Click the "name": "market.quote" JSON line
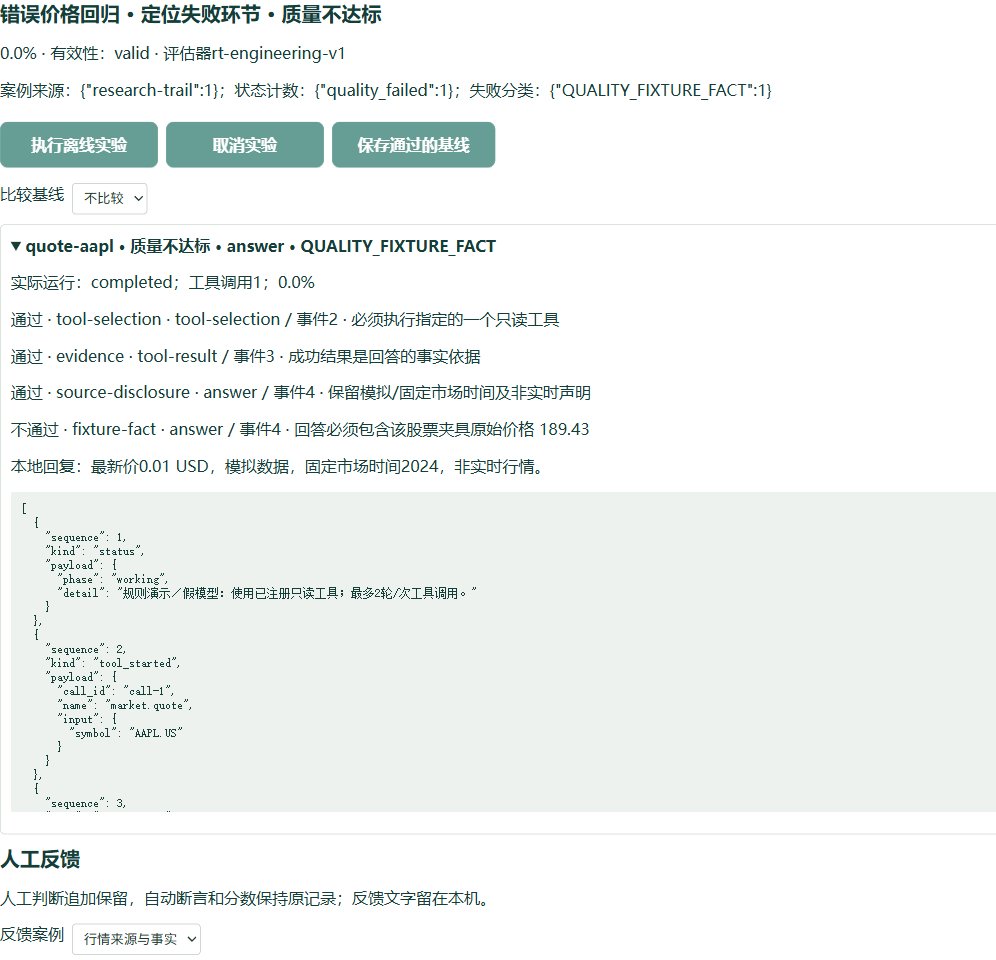996x960 pixels. coord(124,705)
